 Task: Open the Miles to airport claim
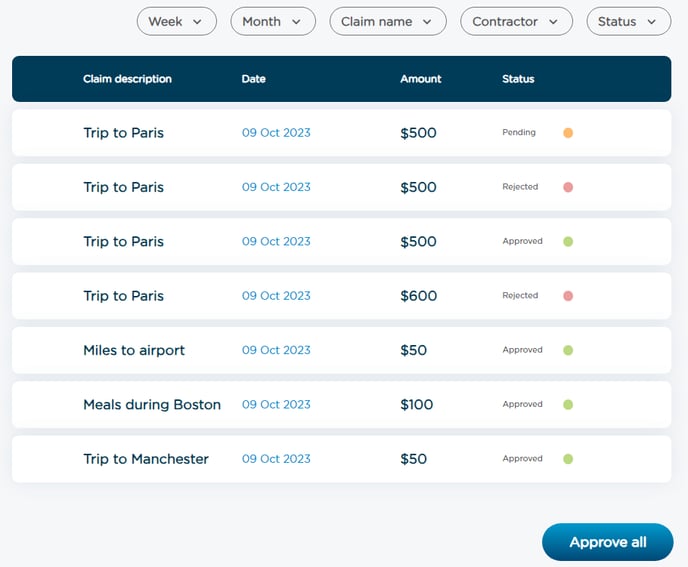tap(134, 350)
